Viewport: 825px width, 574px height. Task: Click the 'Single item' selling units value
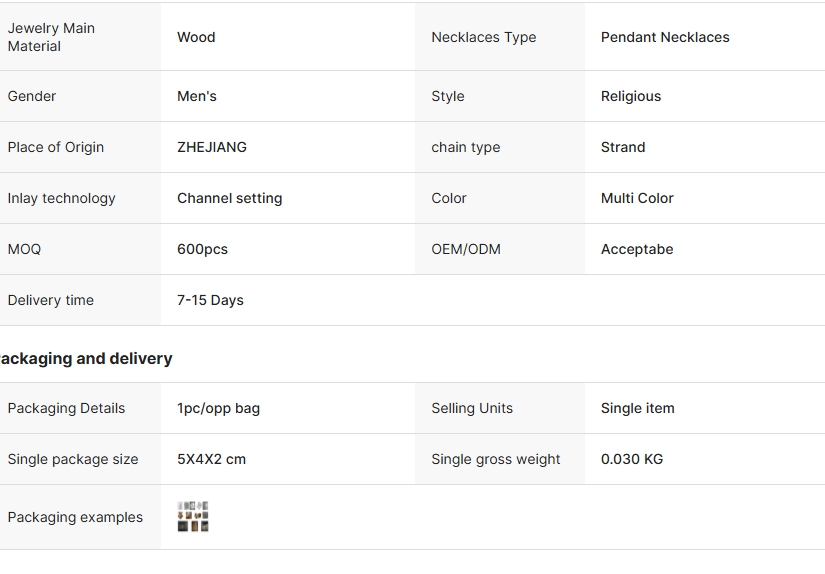[637, 408]
